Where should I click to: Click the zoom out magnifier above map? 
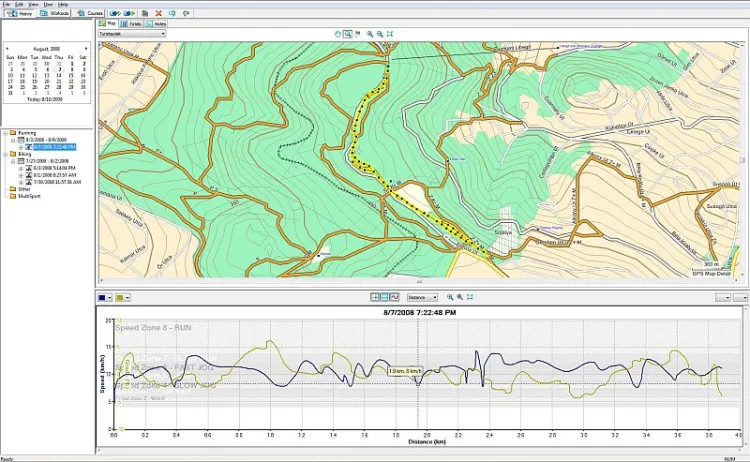(x=380, y=34)
